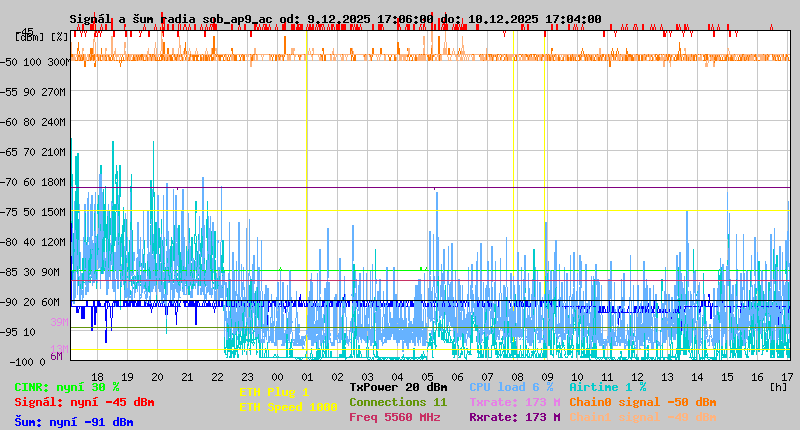Click the Connections 11 legend entry
Screen dimensions: 800x430
tap(398, 402)
